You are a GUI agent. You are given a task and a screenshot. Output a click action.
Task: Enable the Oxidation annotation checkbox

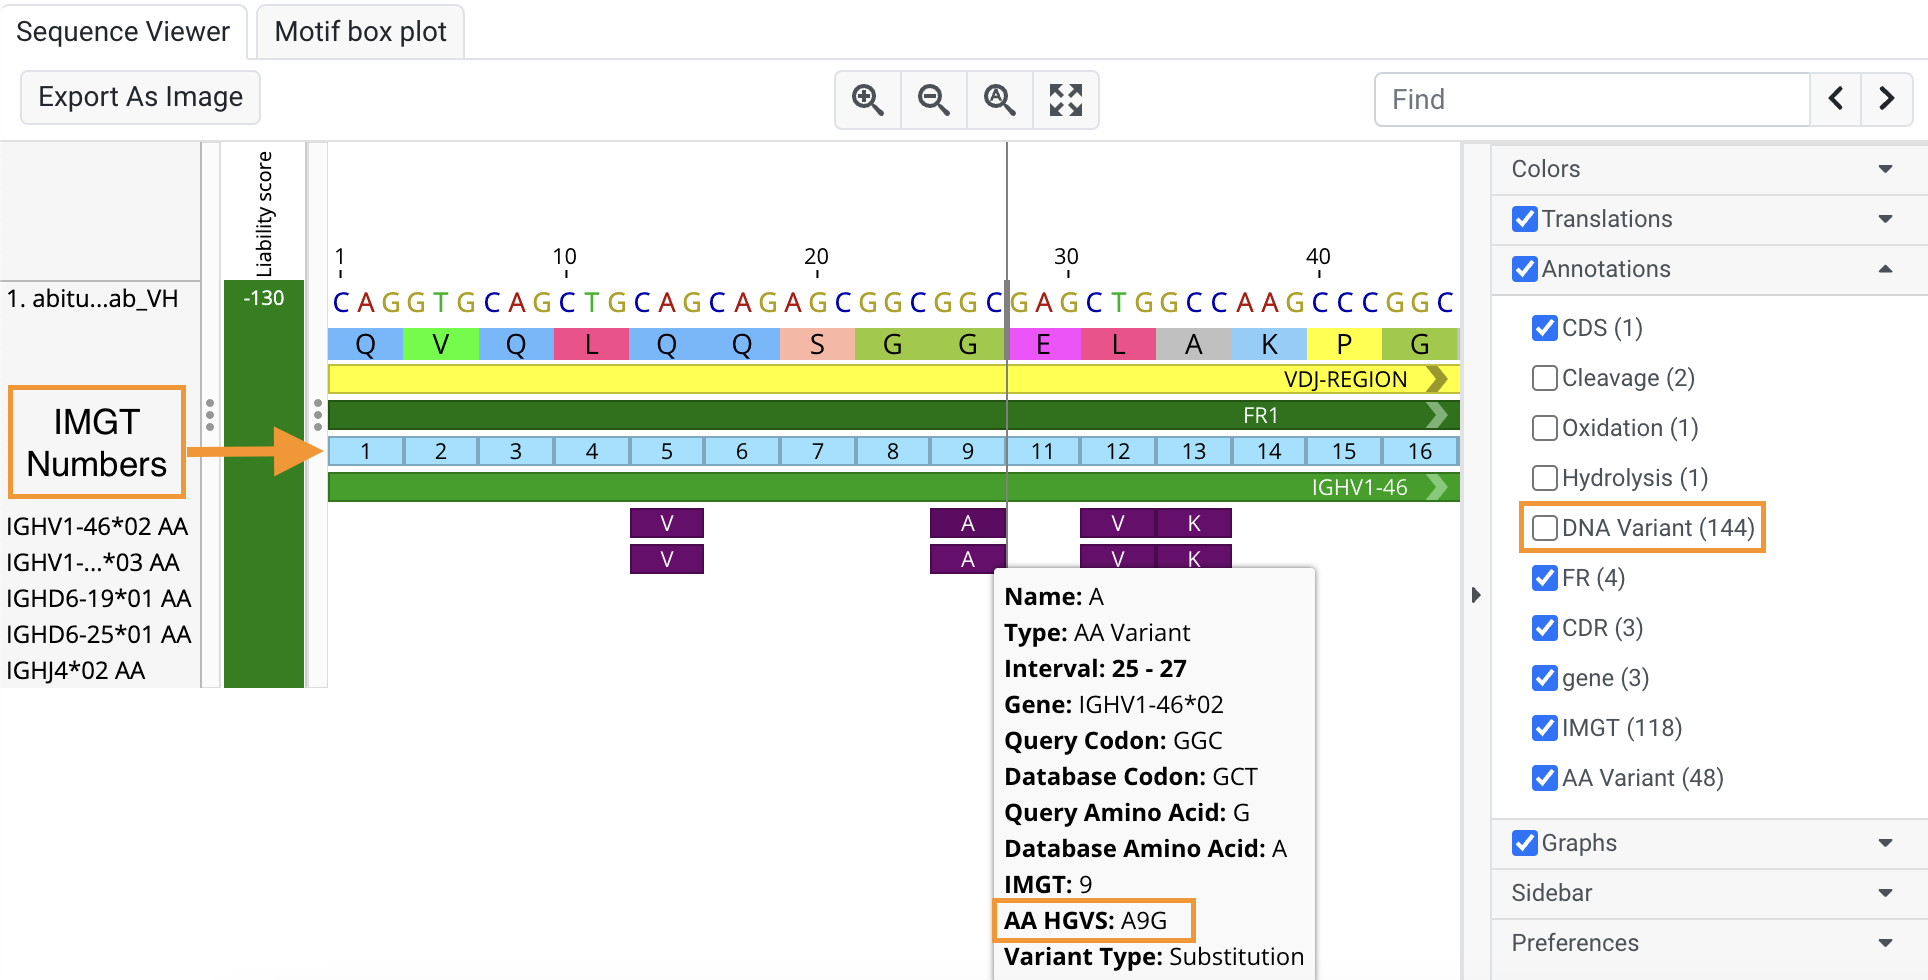pyautogui.click(x=1544, y=427)
